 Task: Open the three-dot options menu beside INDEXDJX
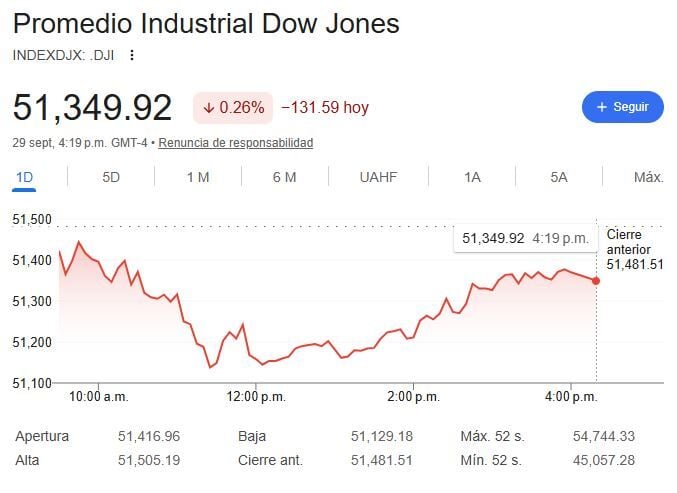pyautogui.click(x=132, y=55)
